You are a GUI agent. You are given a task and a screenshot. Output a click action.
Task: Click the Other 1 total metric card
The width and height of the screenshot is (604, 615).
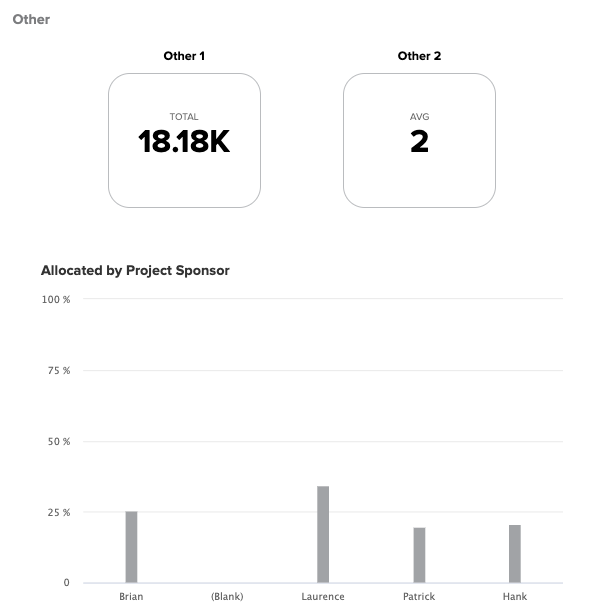click(184, 140)
